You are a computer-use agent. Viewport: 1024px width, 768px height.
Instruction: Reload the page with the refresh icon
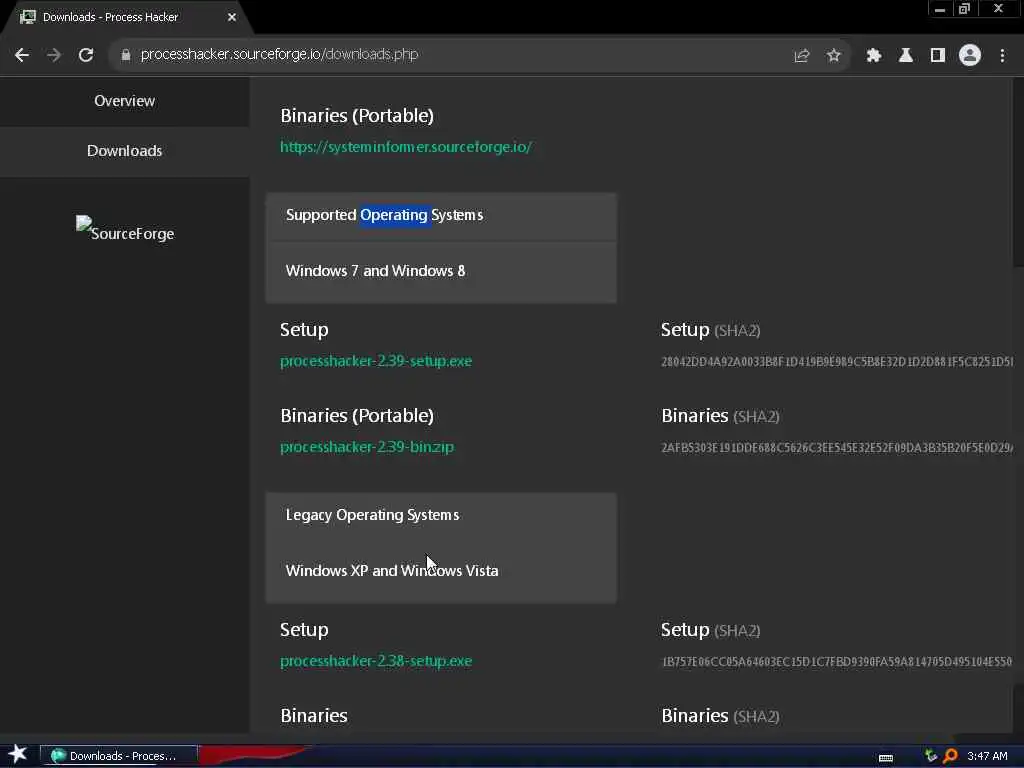click(x=86, y=56)
